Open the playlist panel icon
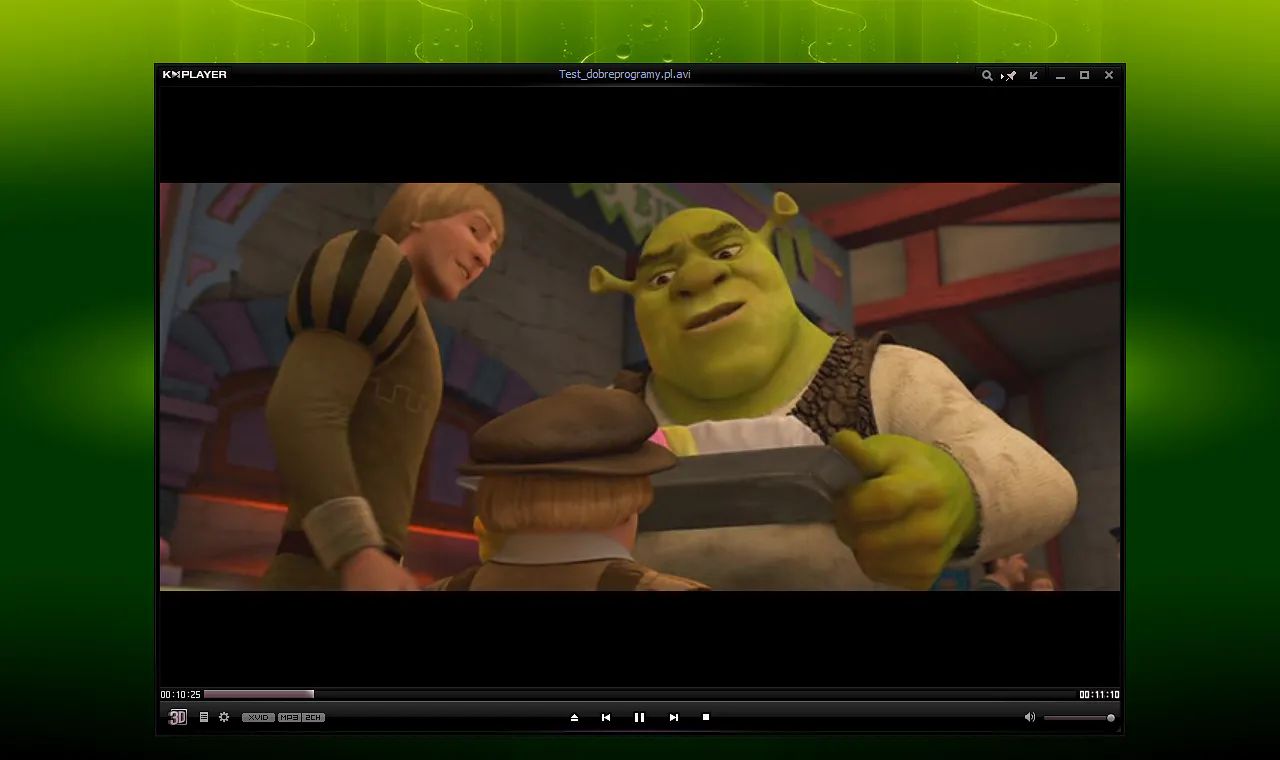 tap(204, 717)
